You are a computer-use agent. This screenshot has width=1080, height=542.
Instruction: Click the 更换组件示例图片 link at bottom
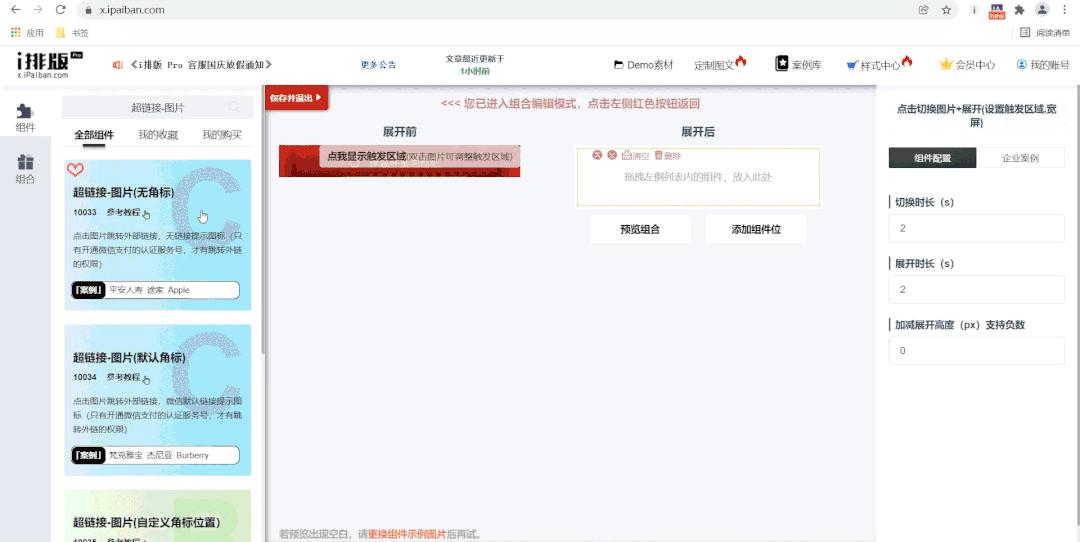point(407,534)
